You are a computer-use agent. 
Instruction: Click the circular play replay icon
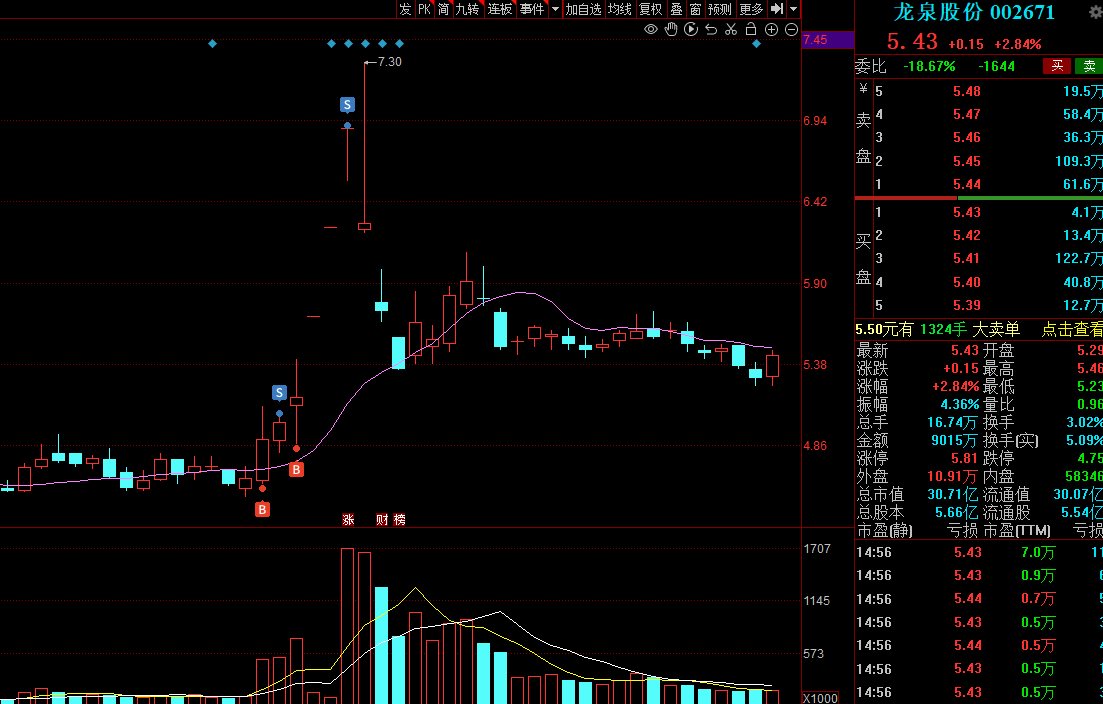pyautogui.click(x=691, y=29)
